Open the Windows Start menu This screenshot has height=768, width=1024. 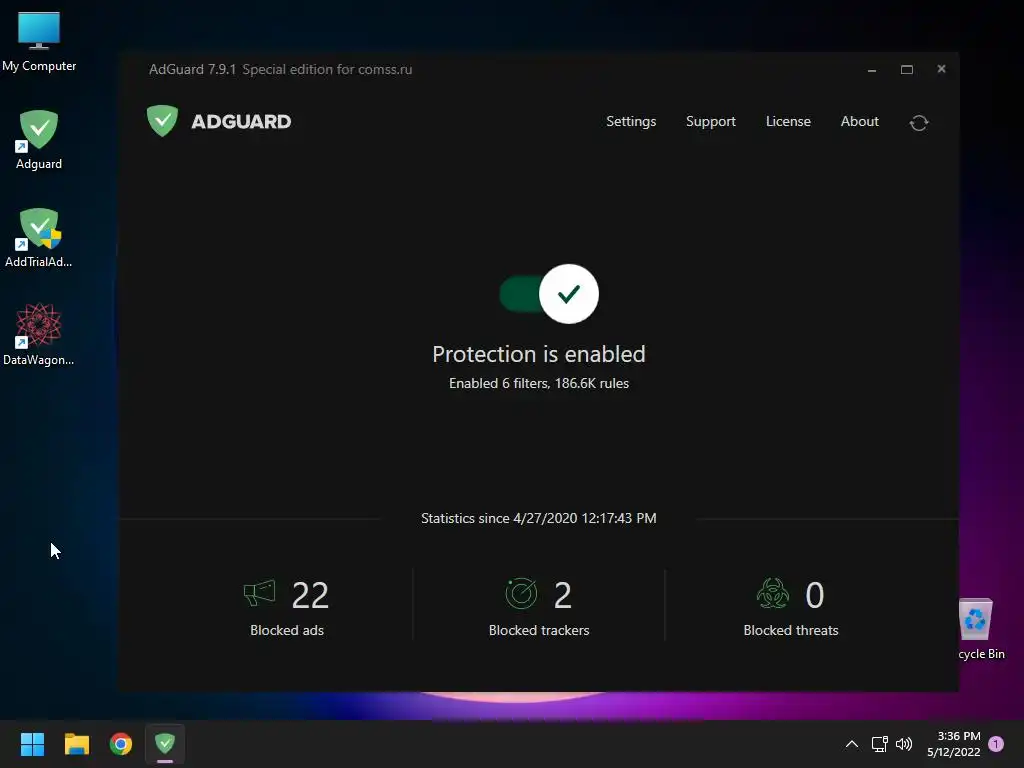click(32, 744)
